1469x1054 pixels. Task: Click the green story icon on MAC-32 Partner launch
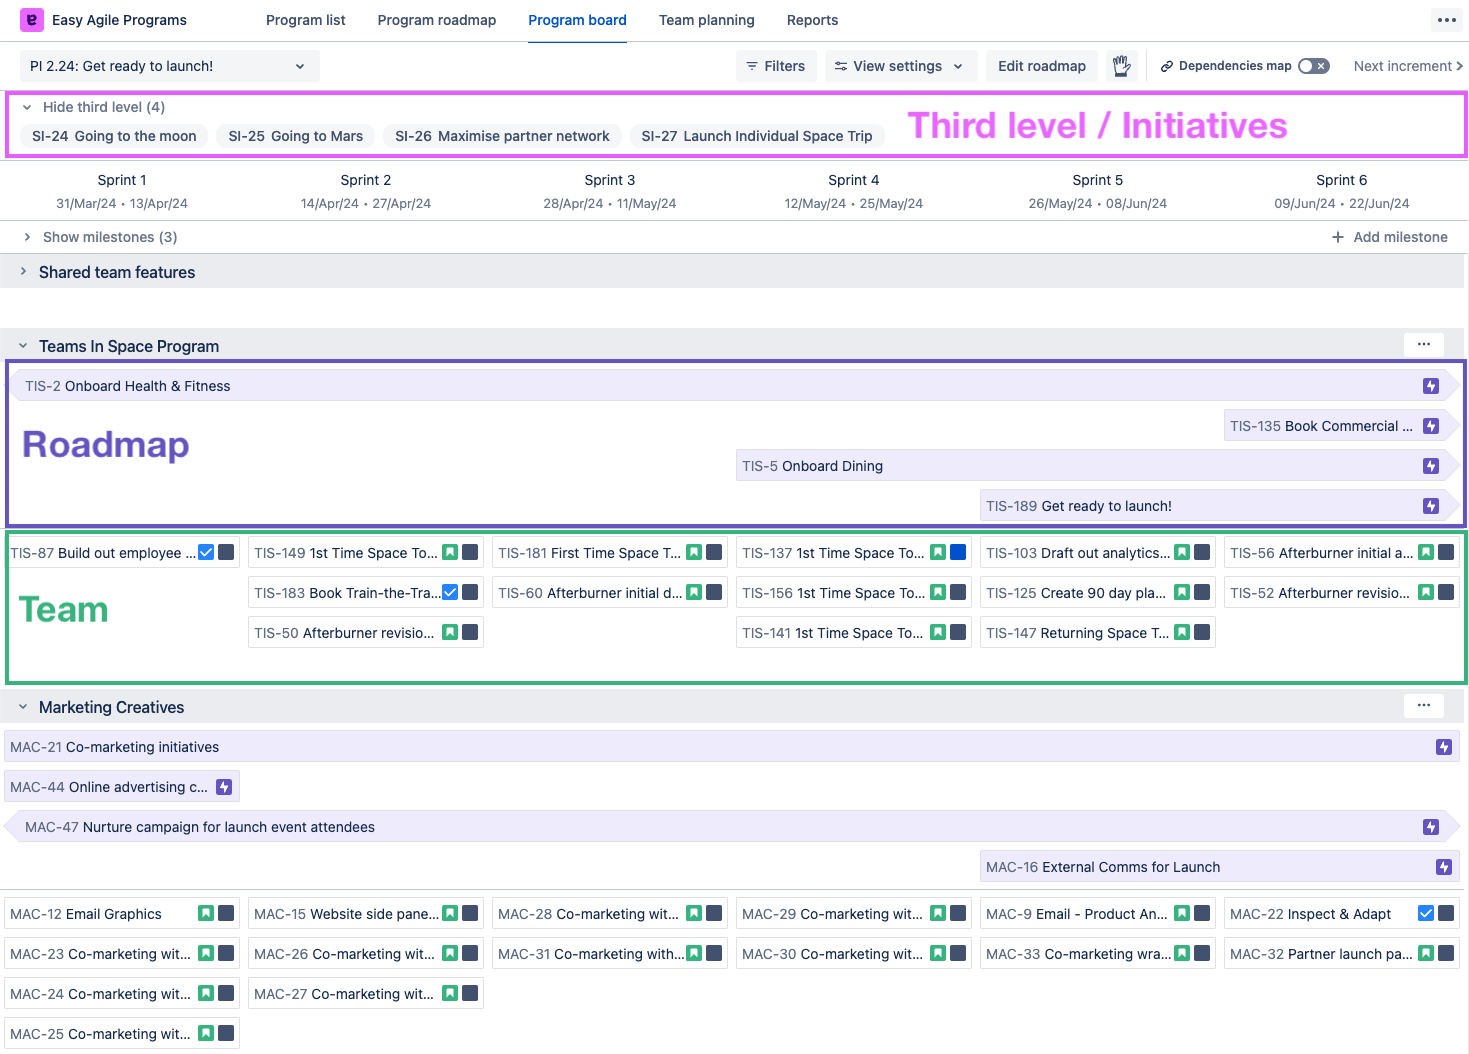[1426, 953]
